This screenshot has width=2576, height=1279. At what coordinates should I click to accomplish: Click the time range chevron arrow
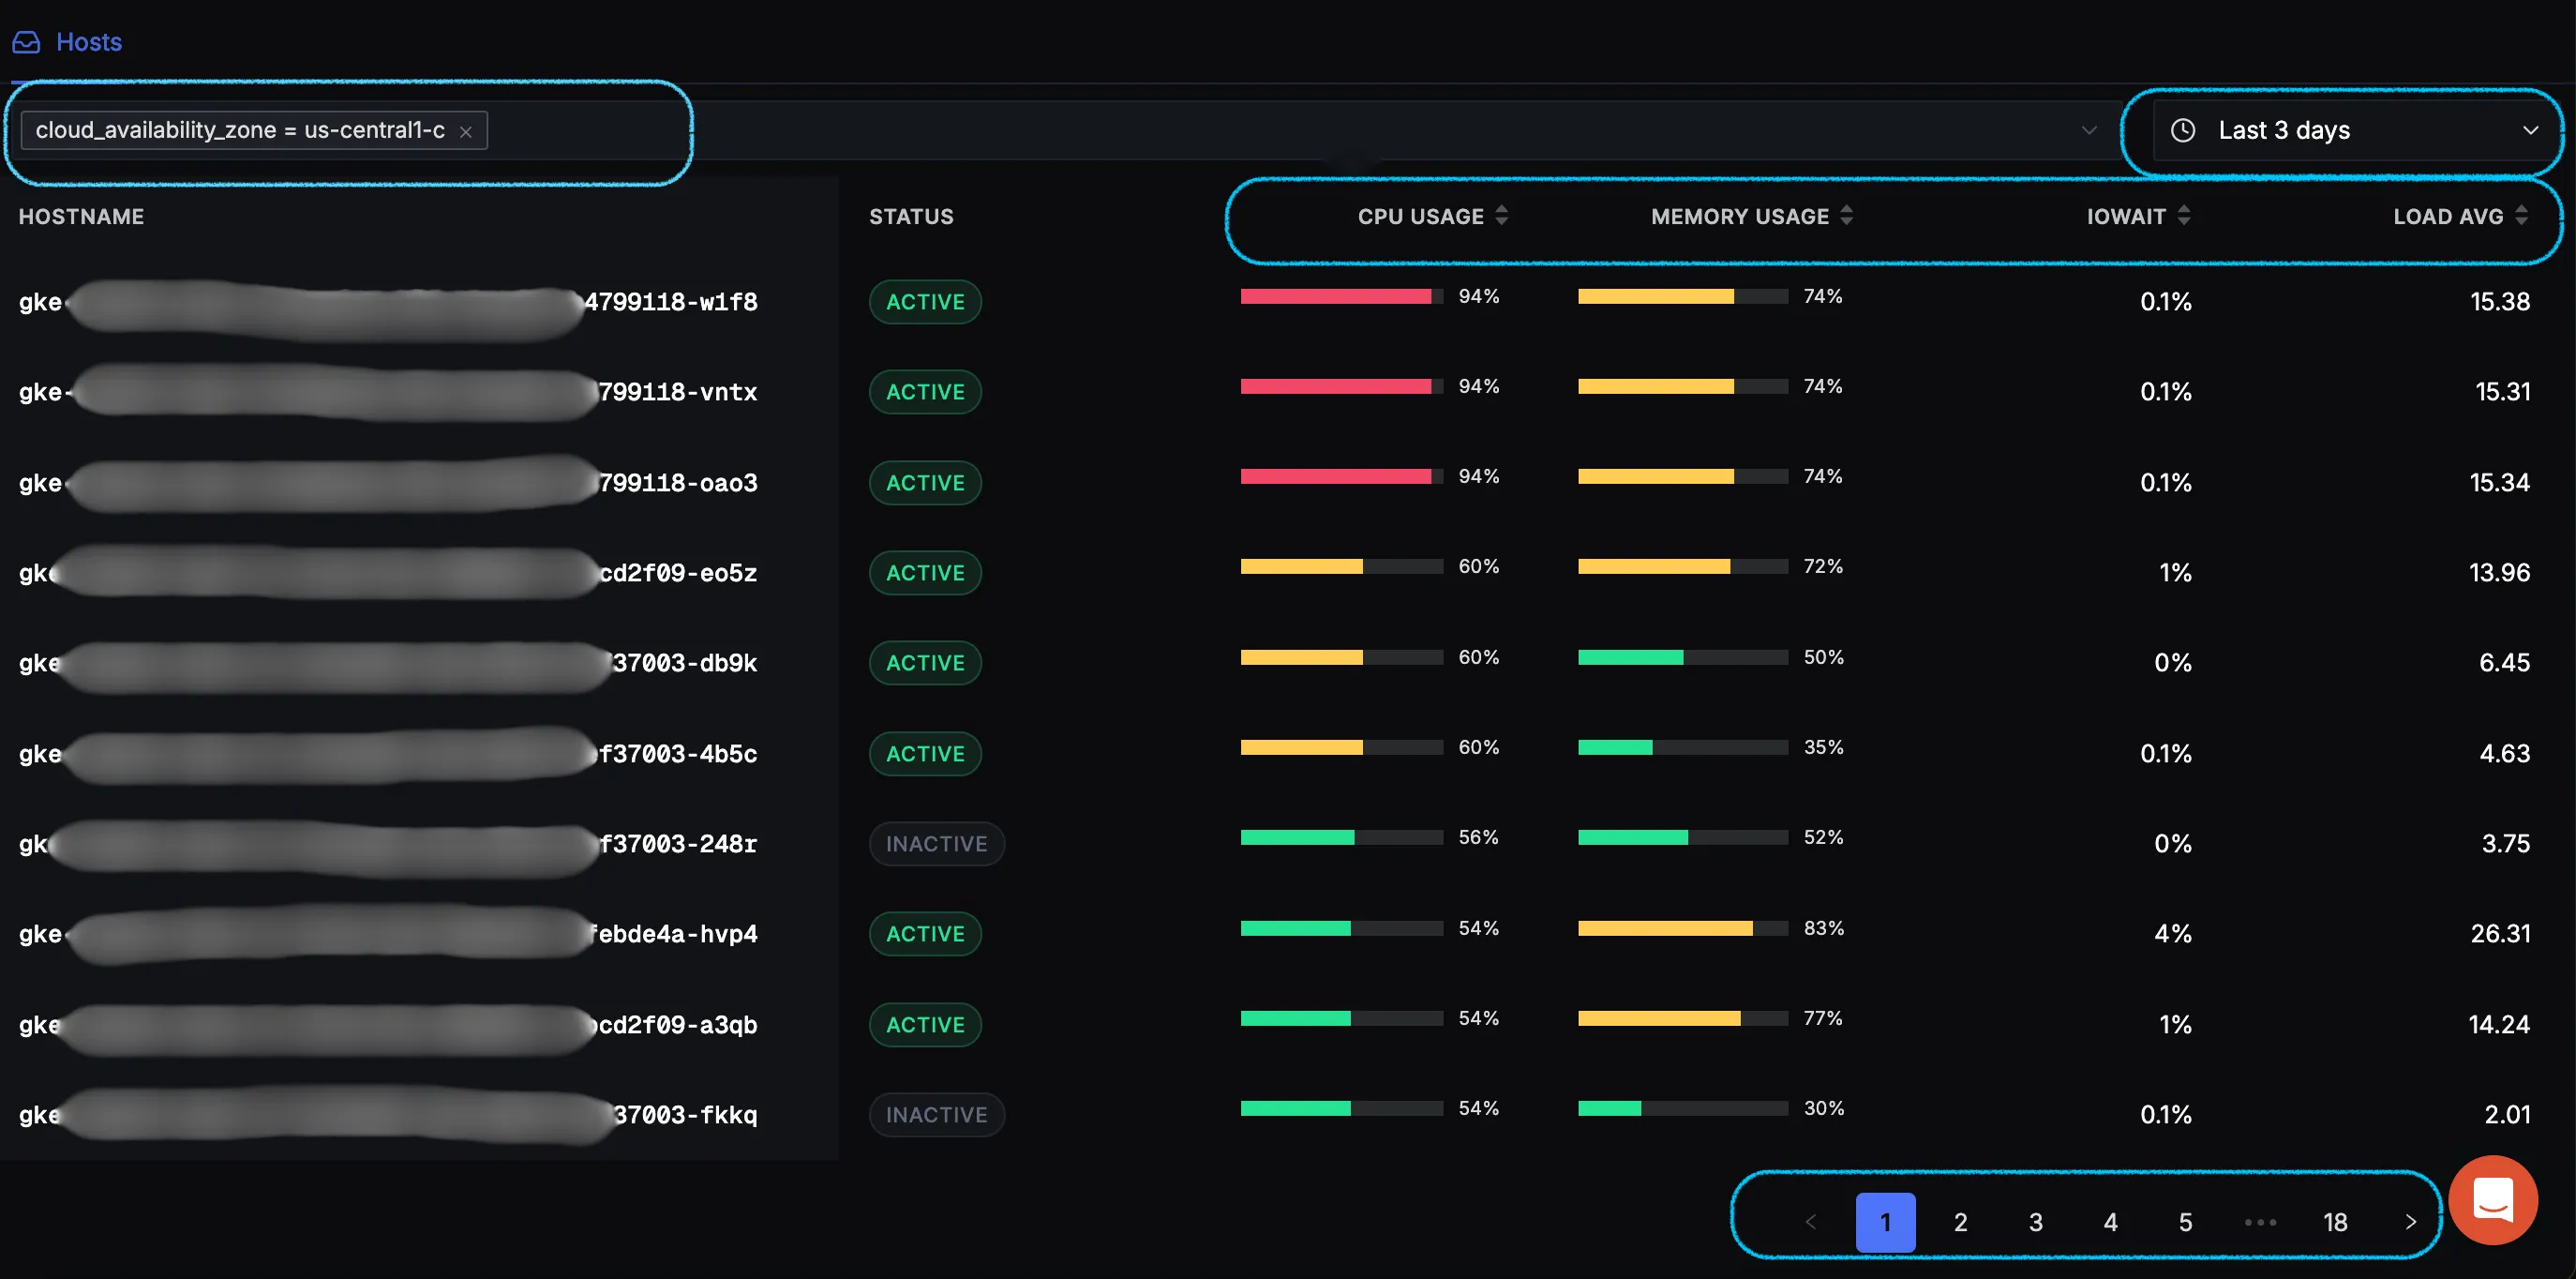(2530, 130)
